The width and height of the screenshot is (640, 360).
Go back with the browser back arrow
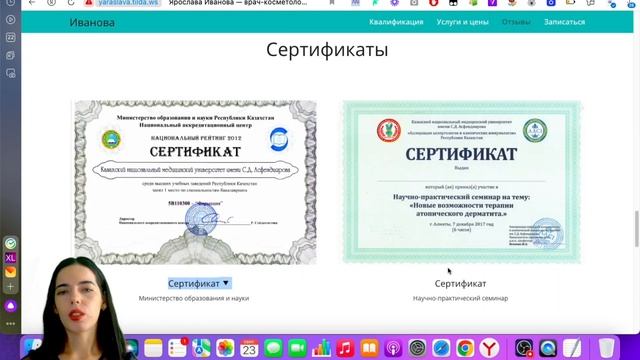[x=32, y=2]
